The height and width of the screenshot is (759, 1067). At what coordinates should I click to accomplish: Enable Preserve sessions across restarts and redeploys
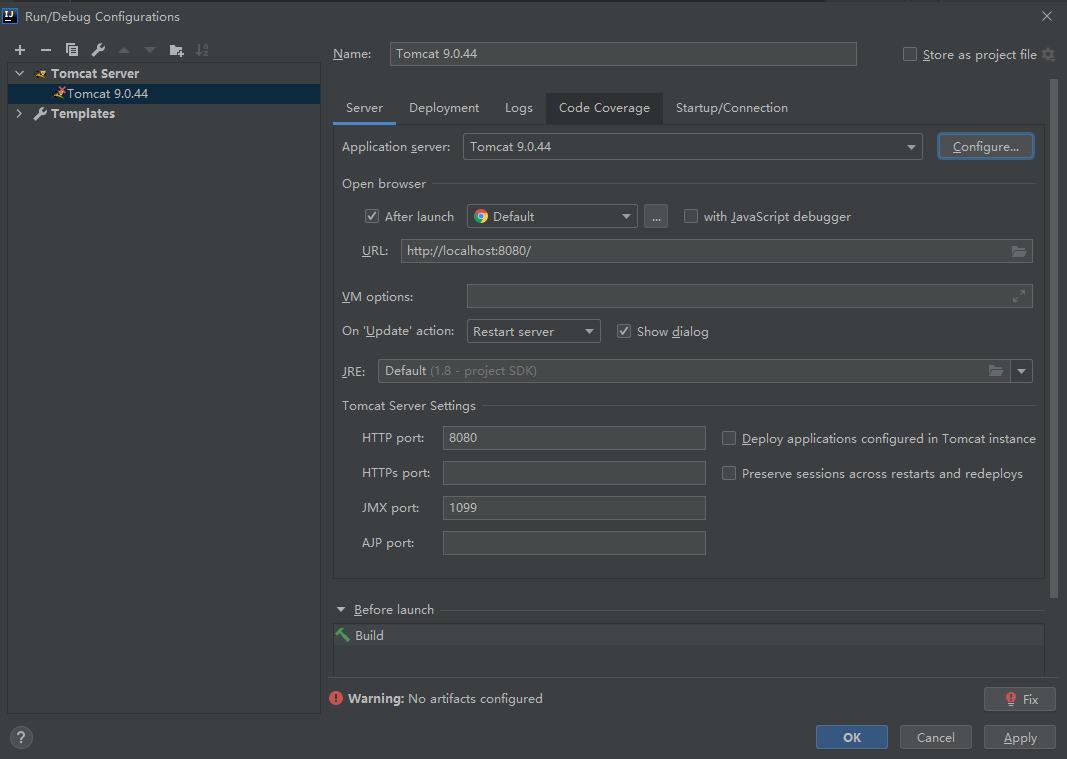pyautogui.click(x=729, y=472)
